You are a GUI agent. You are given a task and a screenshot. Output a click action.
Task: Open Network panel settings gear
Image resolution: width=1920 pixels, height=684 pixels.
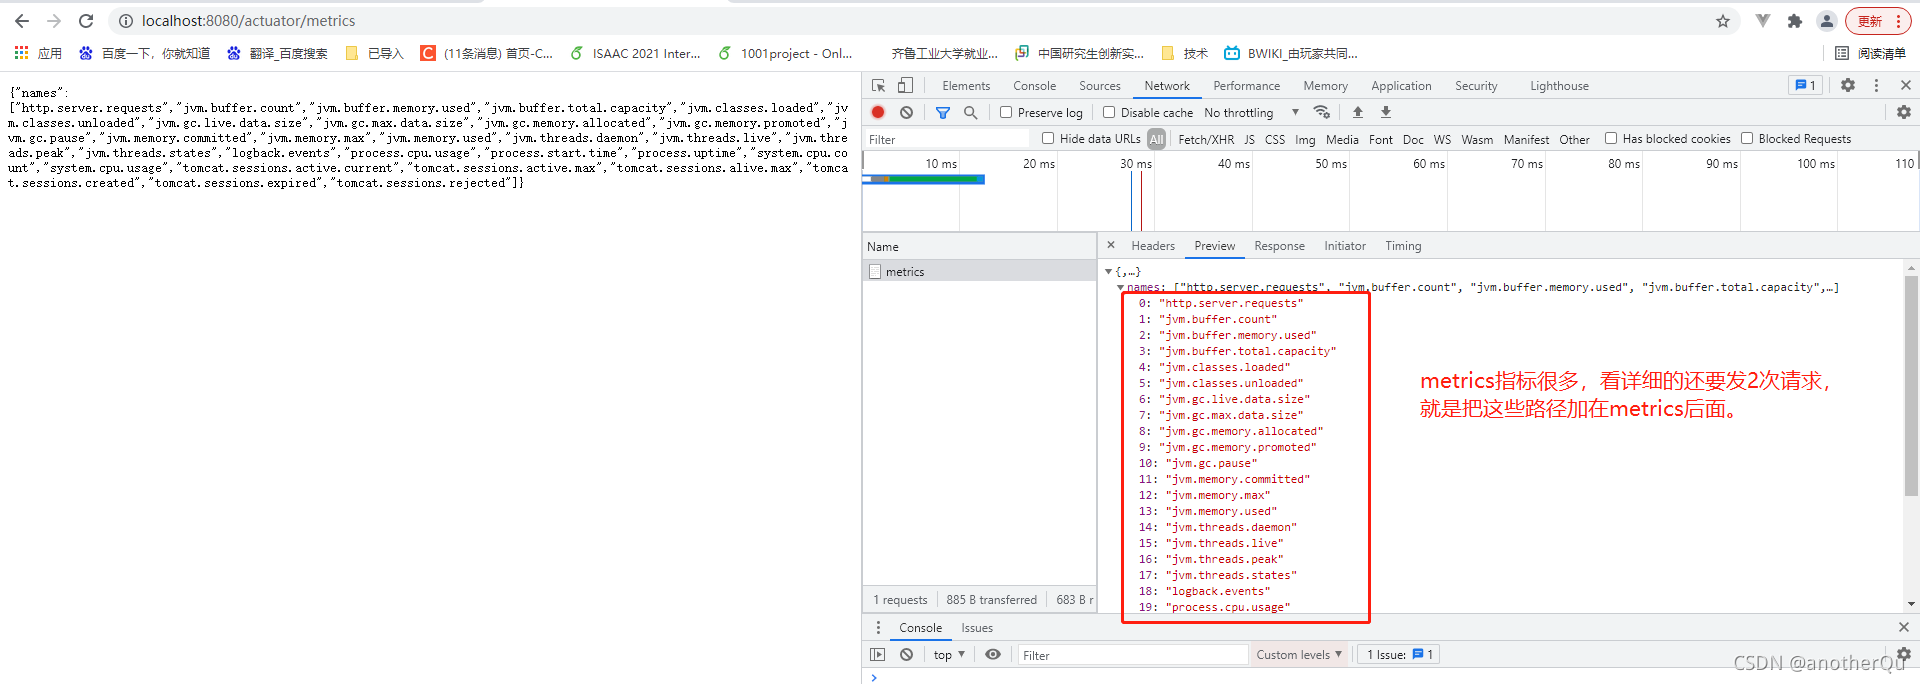coord(1904,113)
